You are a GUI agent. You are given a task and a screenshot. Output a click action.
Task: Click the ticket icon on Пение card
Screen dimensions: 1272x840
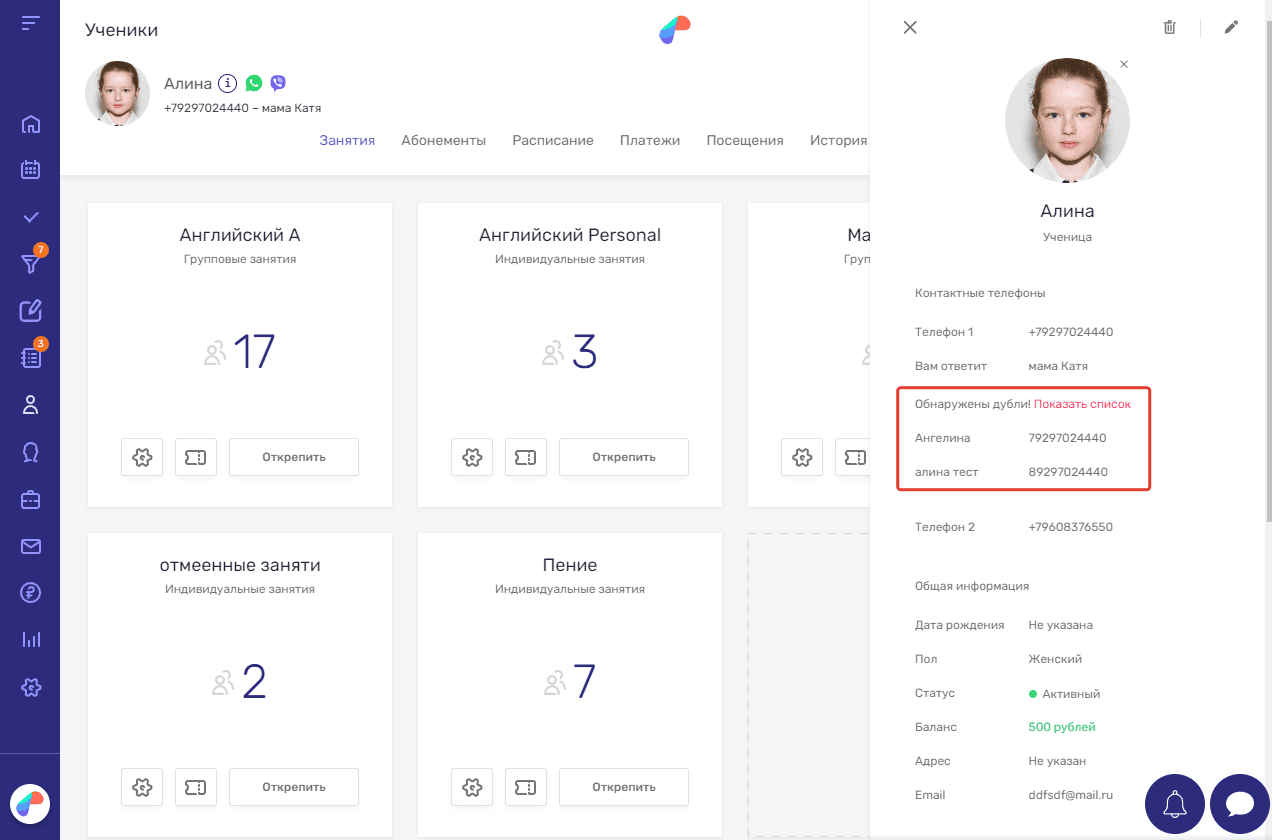pyautogui.click(x=526, y=787)
